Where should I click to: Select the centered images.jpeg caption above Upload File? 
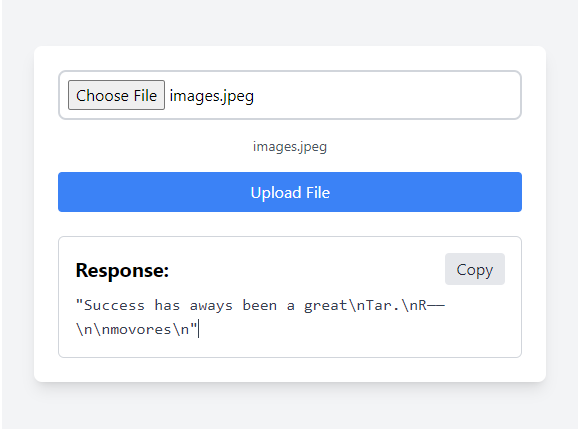pos(290,146)
